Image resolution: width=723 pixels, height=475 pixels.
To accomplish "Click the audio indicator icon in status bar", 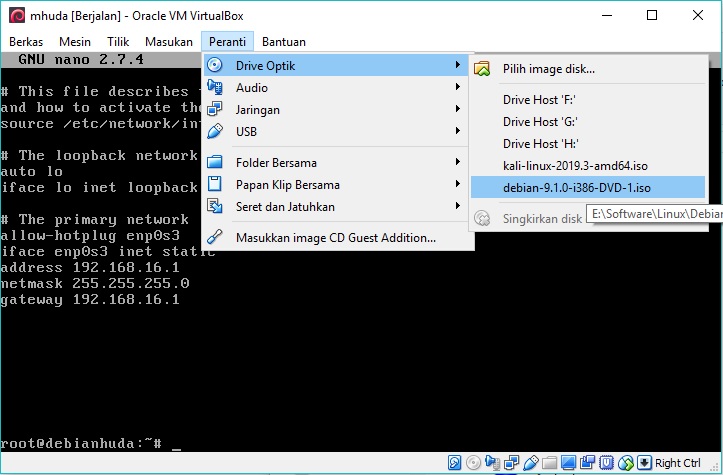I will pyautogui.click(x=492, y=462).
